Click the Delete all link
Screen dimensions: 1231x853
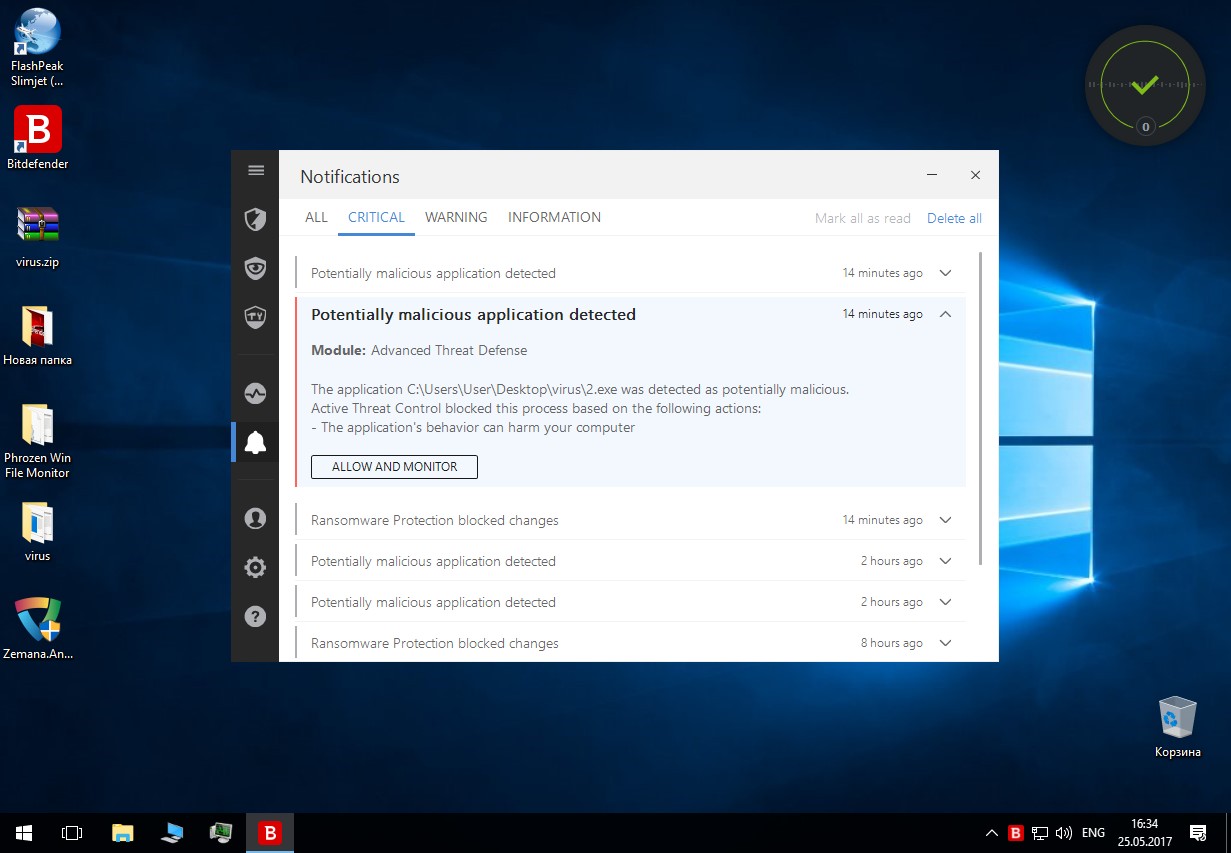pos(954,218)
